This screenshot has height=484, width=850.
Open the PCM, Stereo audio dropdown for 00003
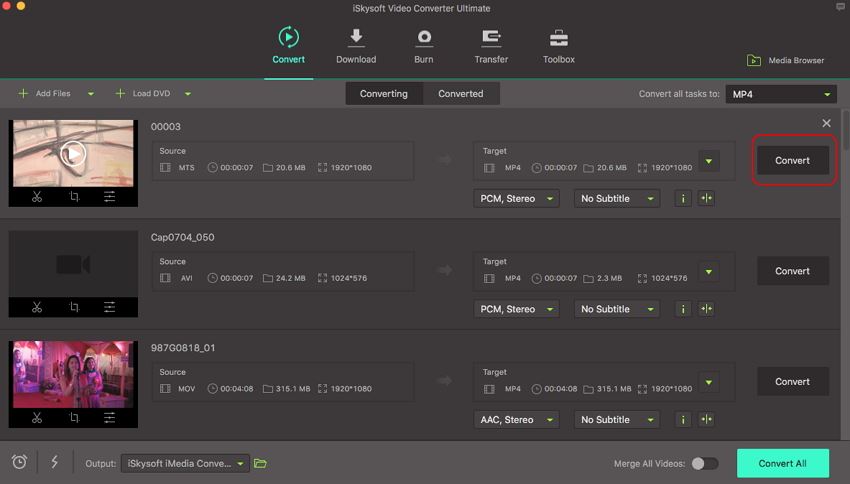[x=516, y=198]
